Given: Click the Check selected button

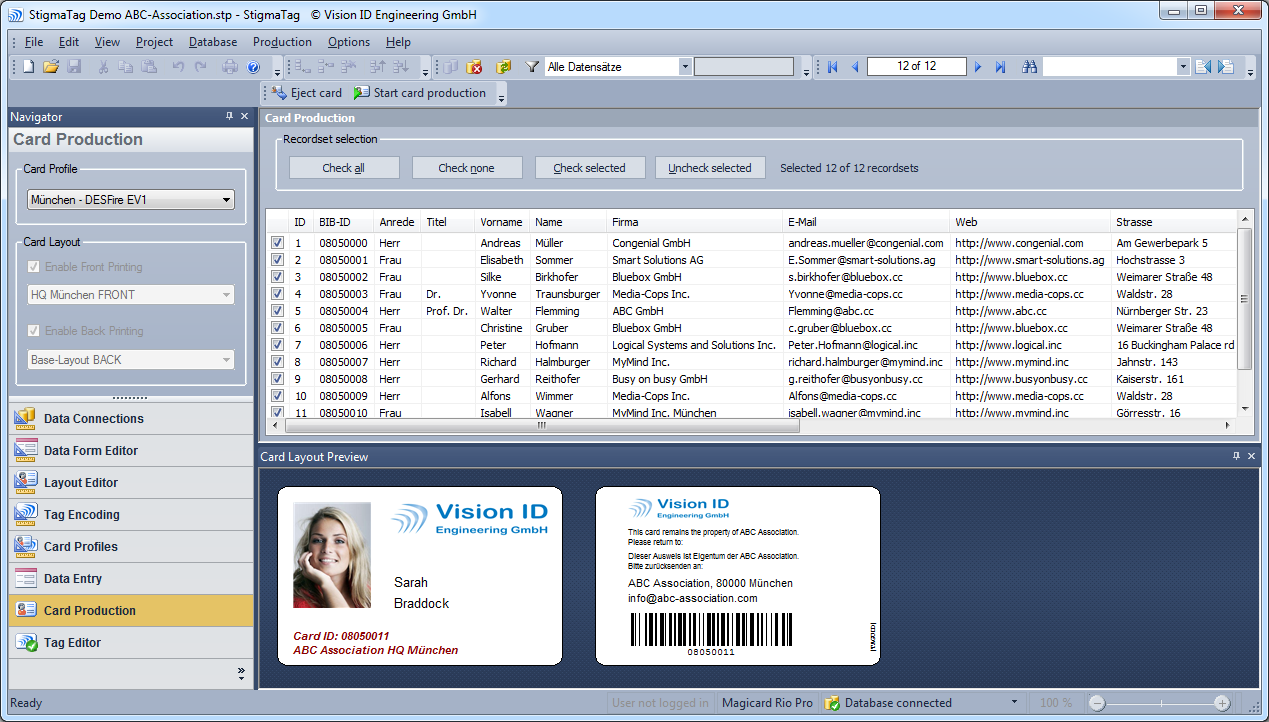Looking at the screenshot, I should [590, 168].
